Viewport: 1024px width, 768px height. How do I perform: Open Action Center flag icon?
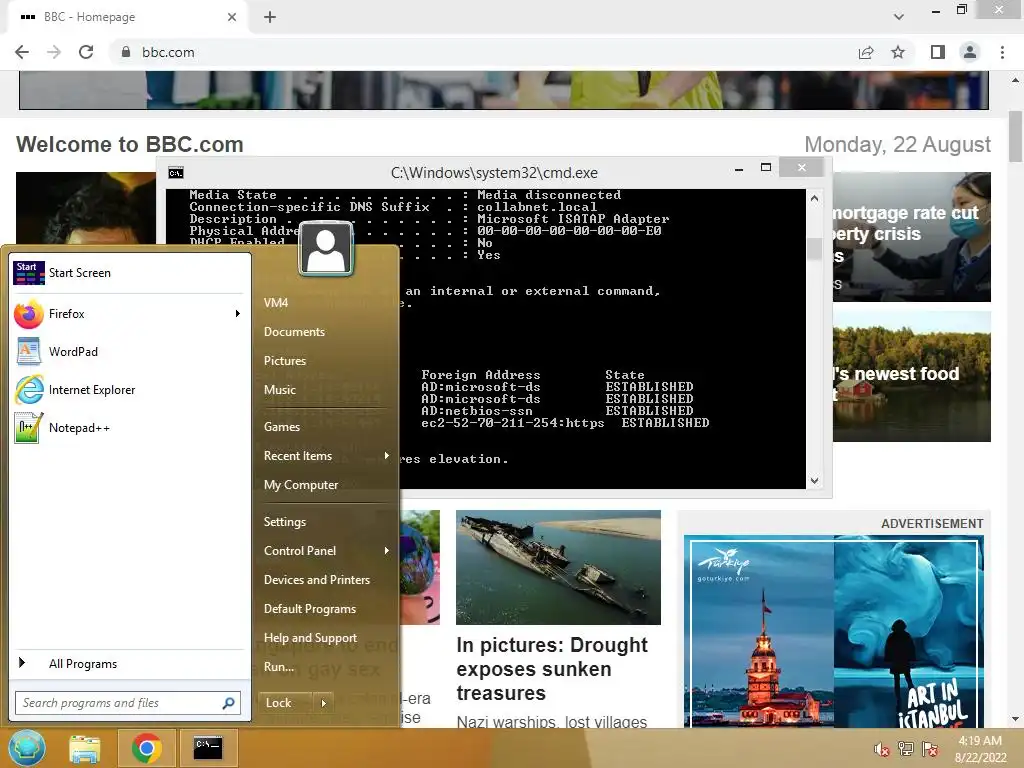tap(930, 749)
